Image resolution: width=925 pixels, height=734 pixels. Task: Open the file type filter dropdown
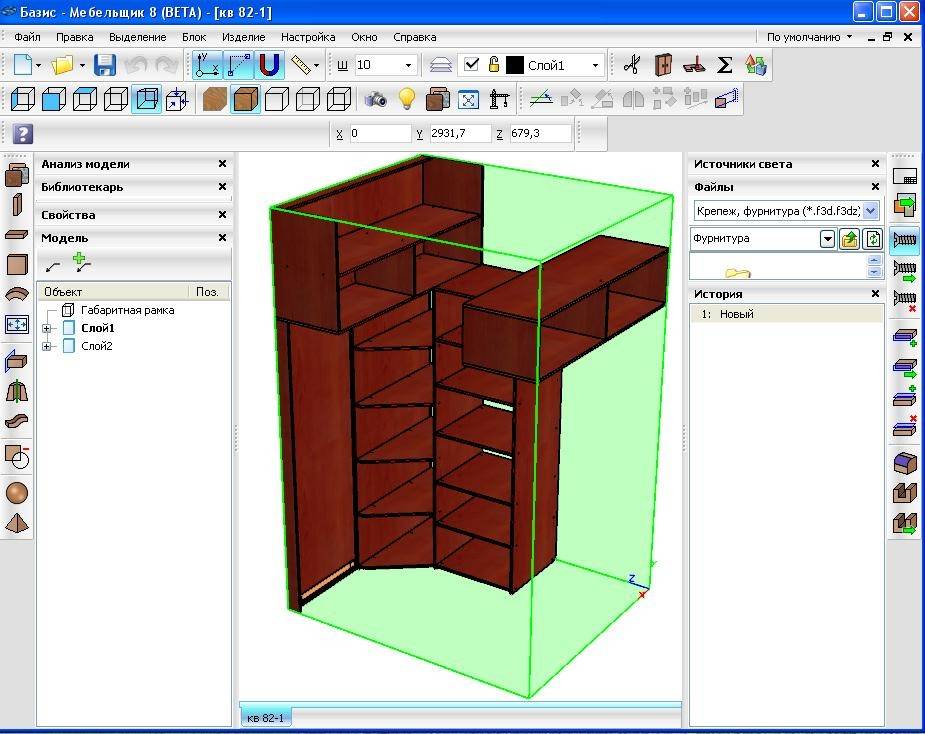click(870, 211)
